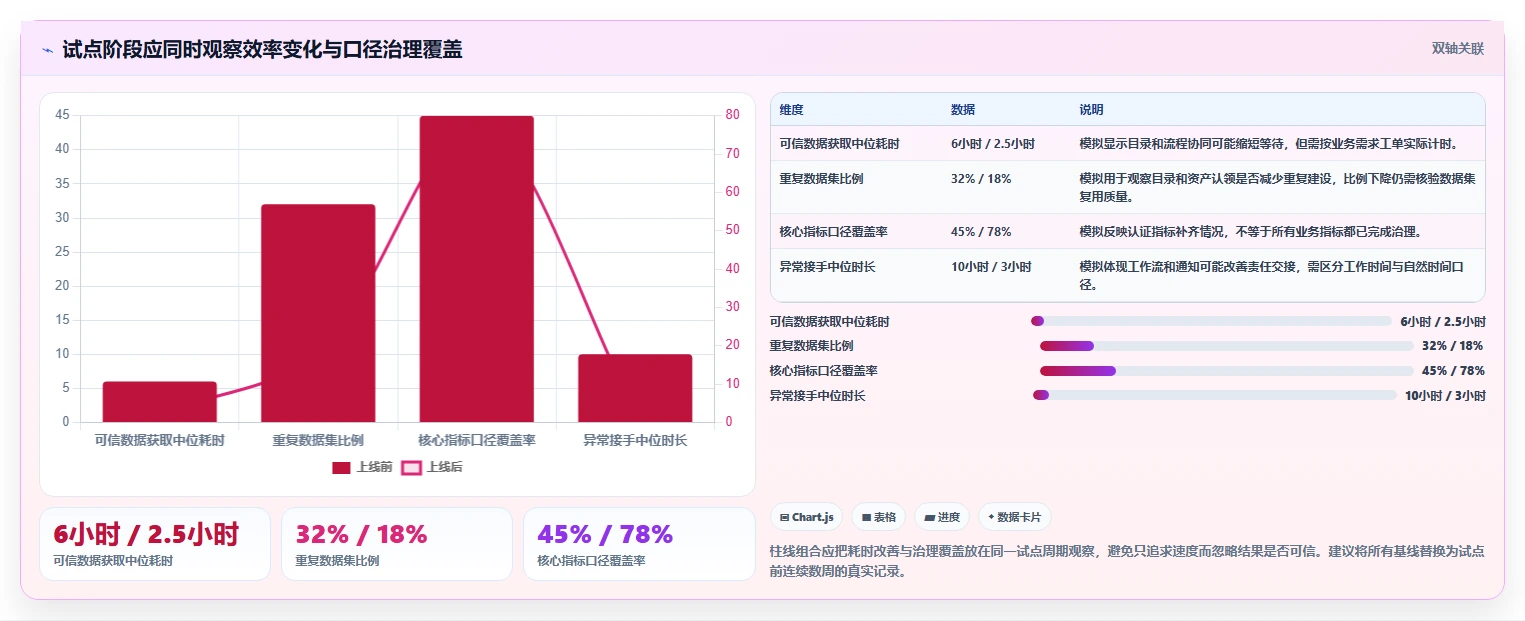Viewport: 1525px width, 621px height.
Task: Click the chart bar for 异常接手中位时长
Action: [635, 388]
